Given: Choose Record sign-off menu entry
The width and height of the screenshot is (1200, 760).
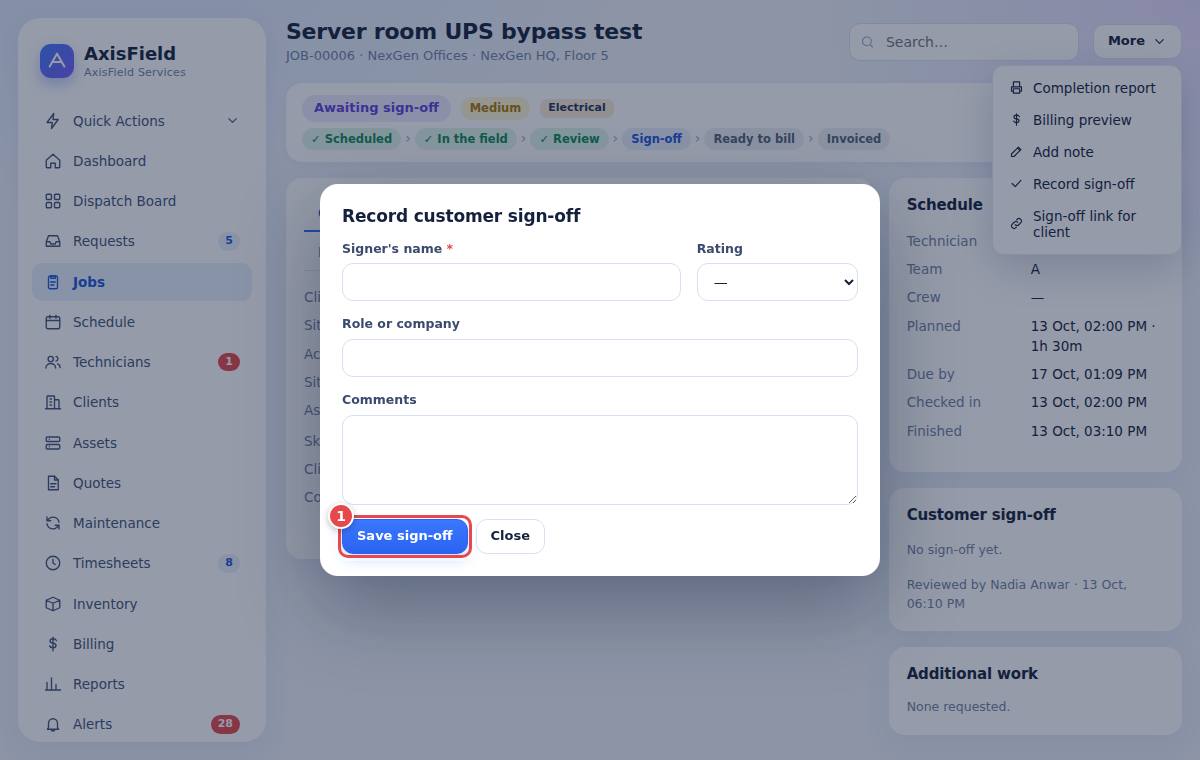Looking at the screenshot, I should click(x=1087, y=184).
